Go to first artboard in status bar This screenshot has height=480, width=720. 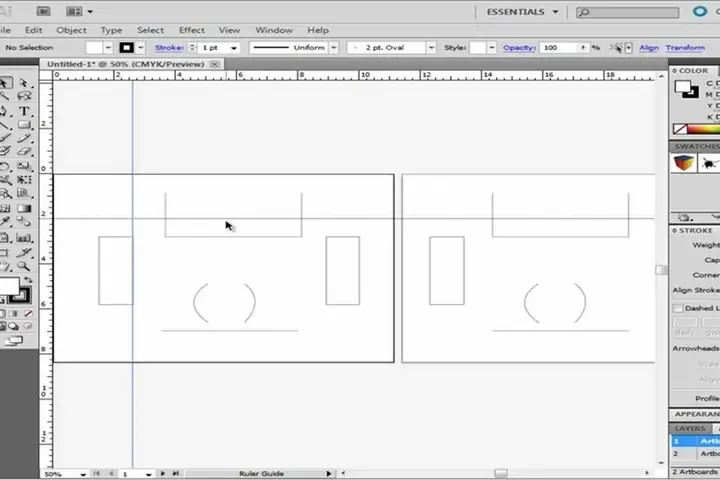pyautogui.click(x=96, y=473)
